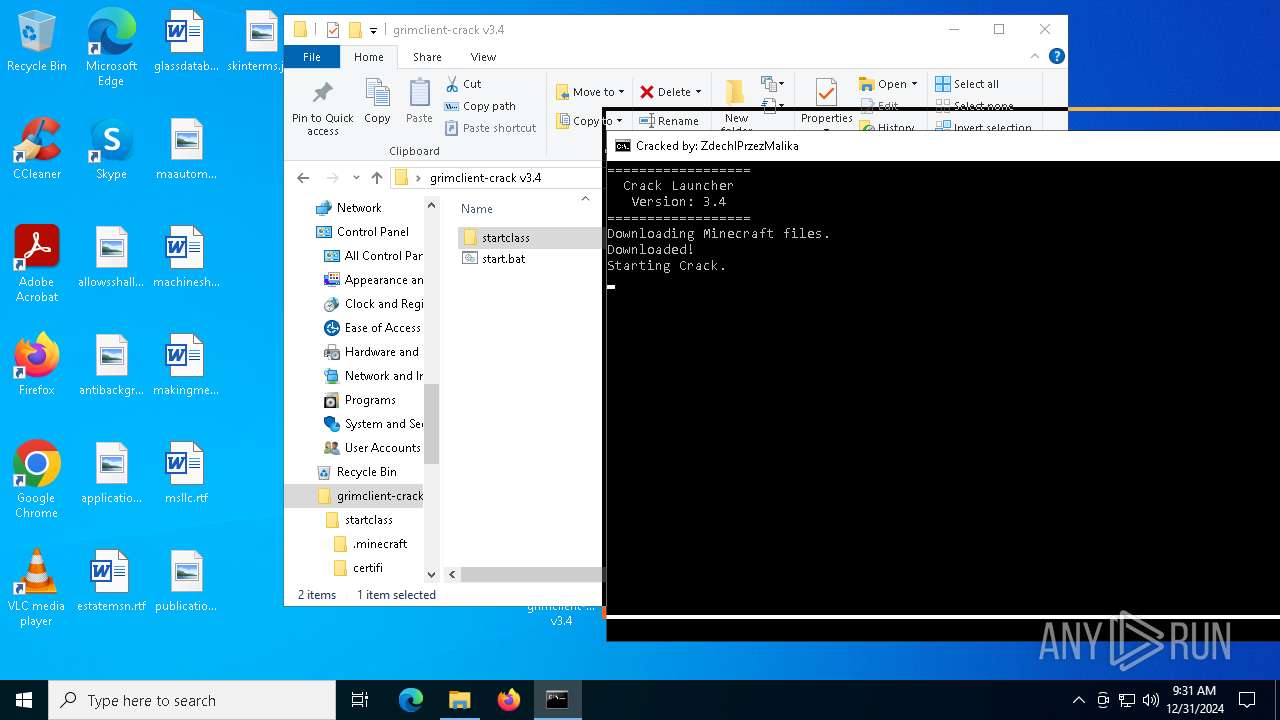Open the New item dropdown icon
Viewport: 1280px width, 720px height.
pyautogui.click(x=772, y=84)
